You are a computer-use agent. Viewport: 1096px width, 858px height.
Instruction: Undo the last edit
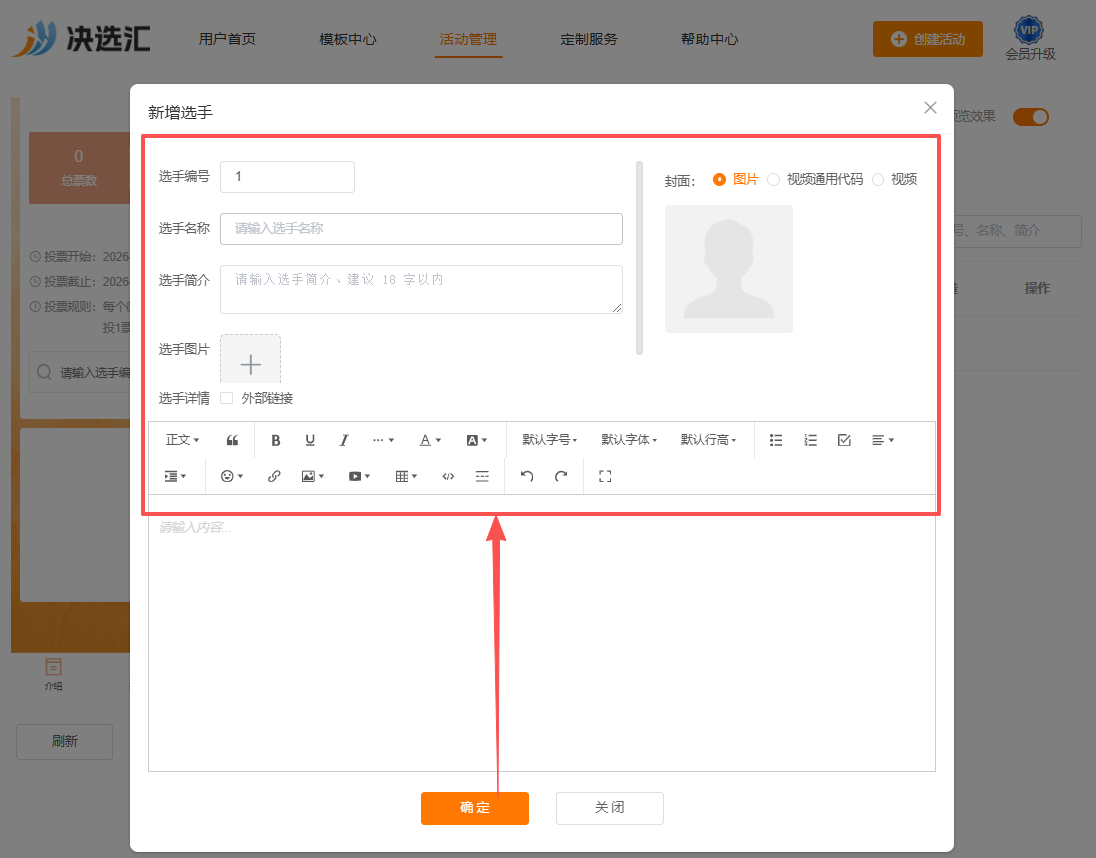(x=527, y=477)
